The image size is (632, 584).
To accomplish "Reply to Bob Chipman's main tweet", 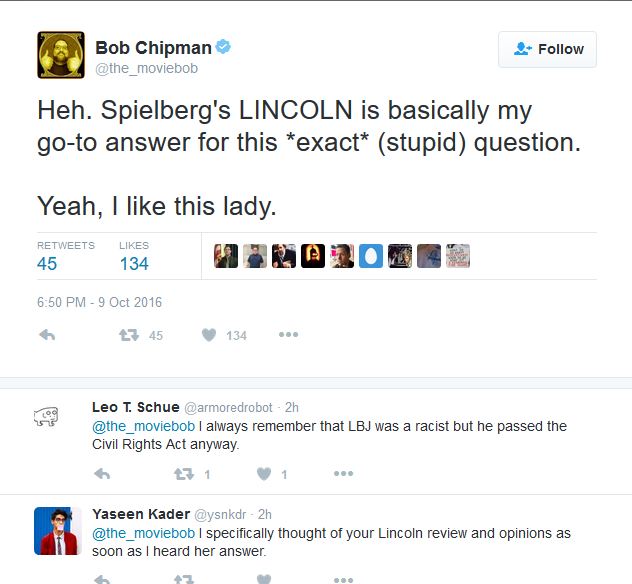I will point(47,335).
